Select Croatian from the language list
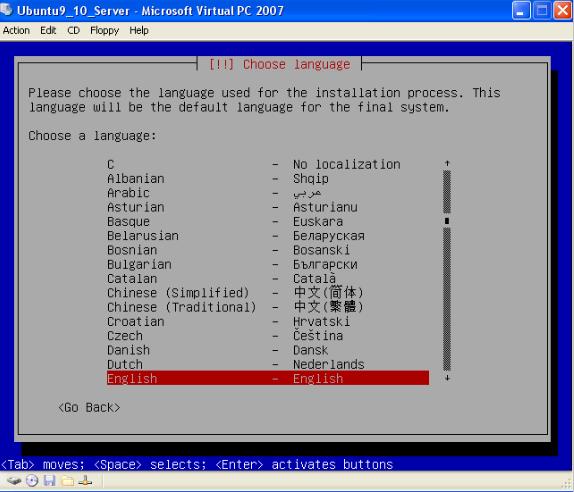Viewport: 574px width, 492px height. pos(268,321)
